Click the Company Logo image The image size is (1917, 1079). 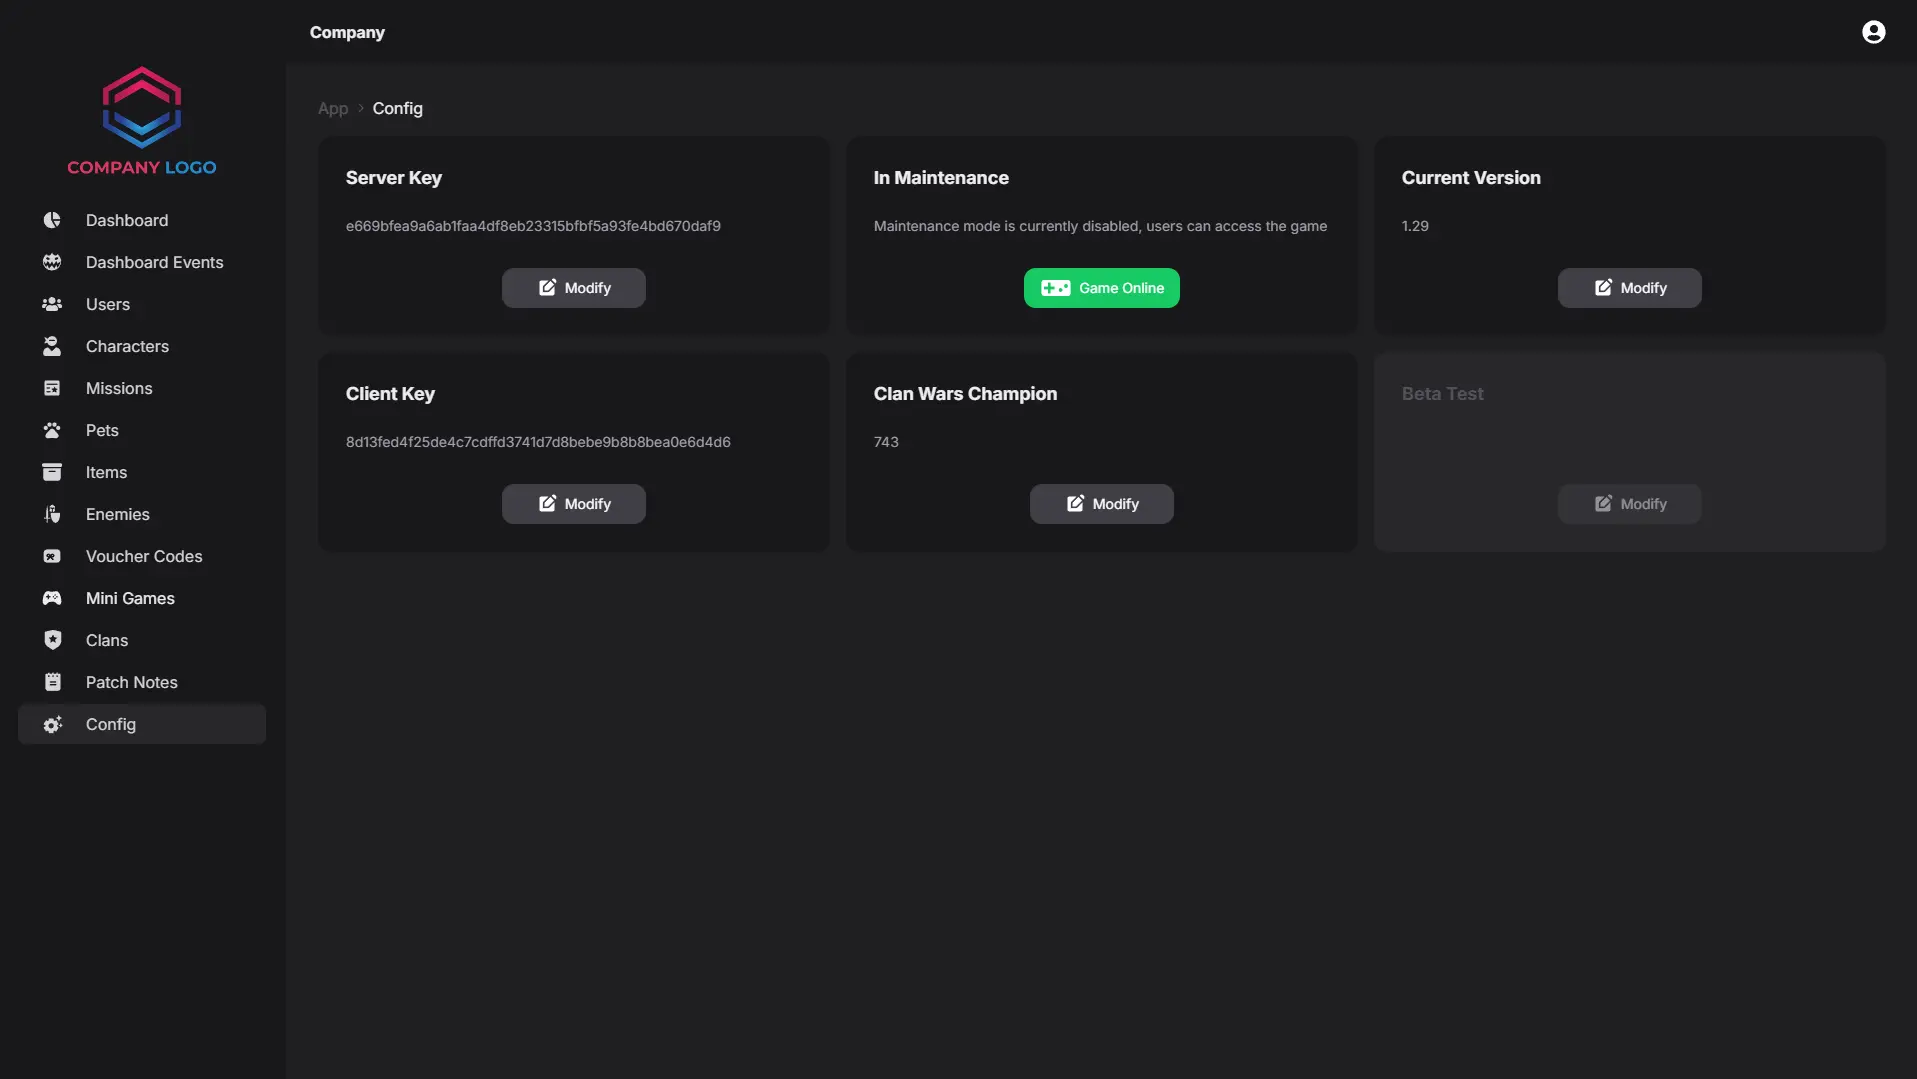pyautogui.click(x=140, y=120)
